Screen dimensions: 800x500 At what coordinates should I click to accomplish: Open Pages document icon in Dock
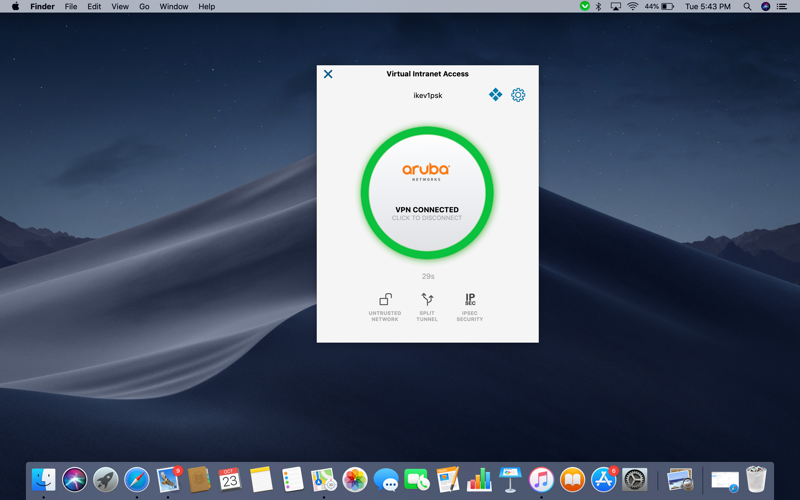(x=448, y=480)
